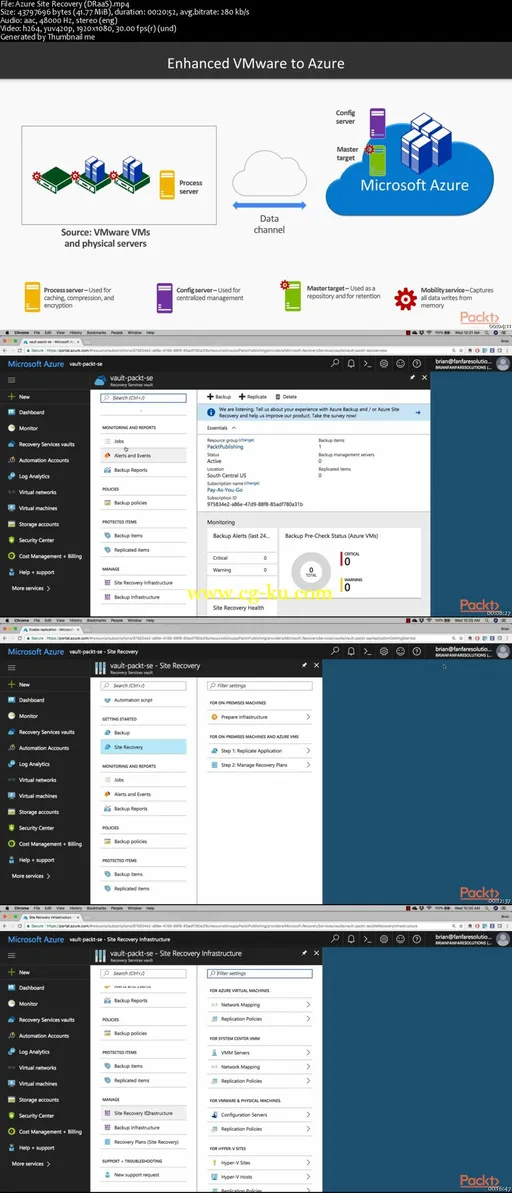Click the New plus in Site Recovery Infrastructure frame
This screenshot has height=1193, width=512.
point(11,972)
